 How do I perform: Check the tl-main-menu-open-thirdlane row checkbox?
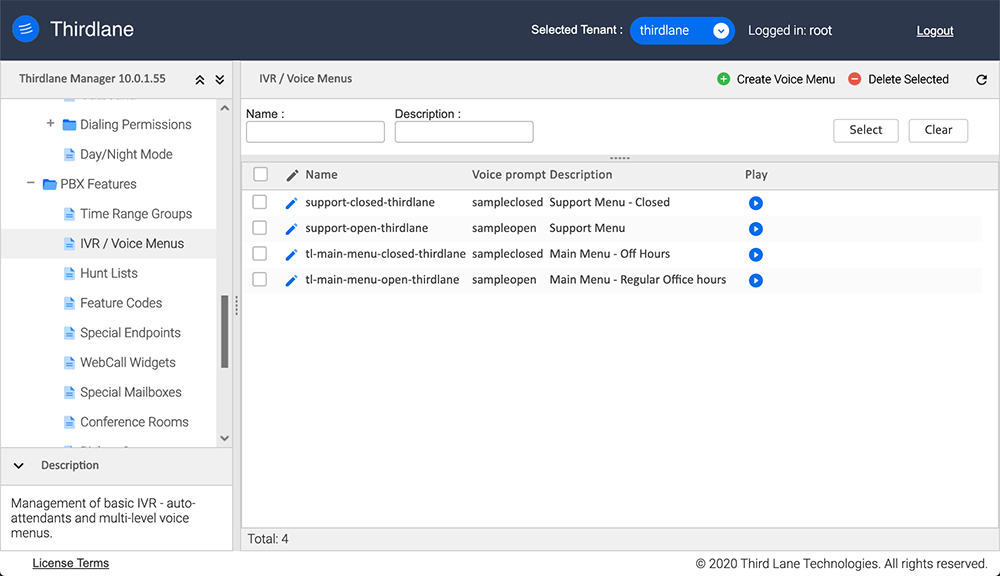click(260, 279)
